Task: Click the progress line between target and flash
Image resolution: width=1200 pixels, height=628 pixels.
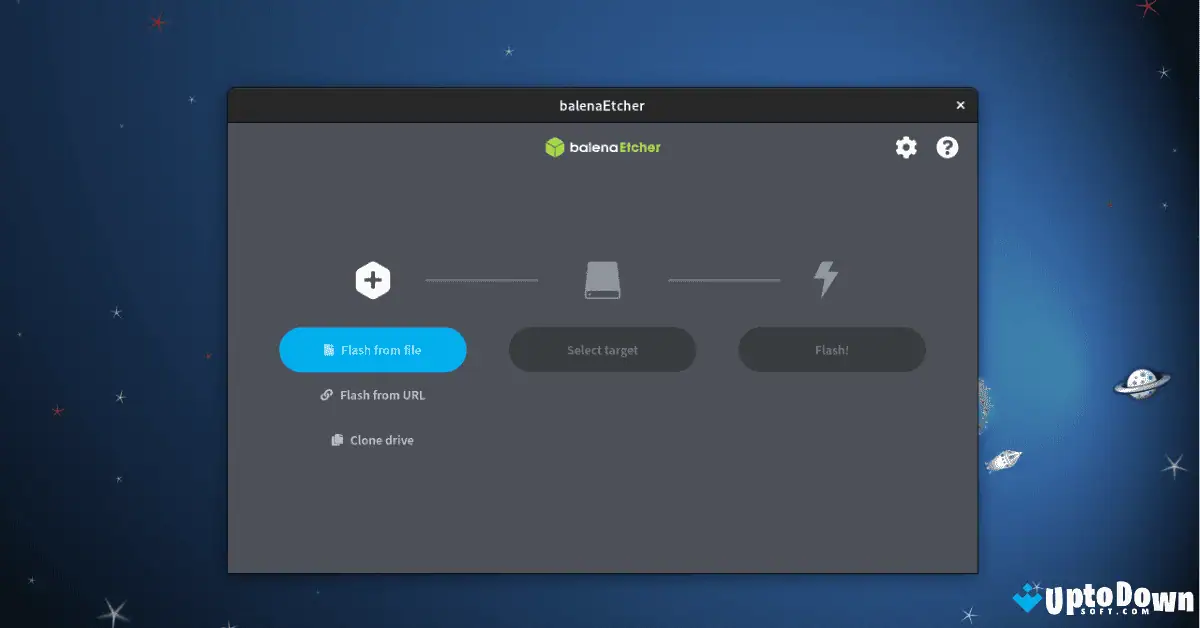Action: click(724, 280)
